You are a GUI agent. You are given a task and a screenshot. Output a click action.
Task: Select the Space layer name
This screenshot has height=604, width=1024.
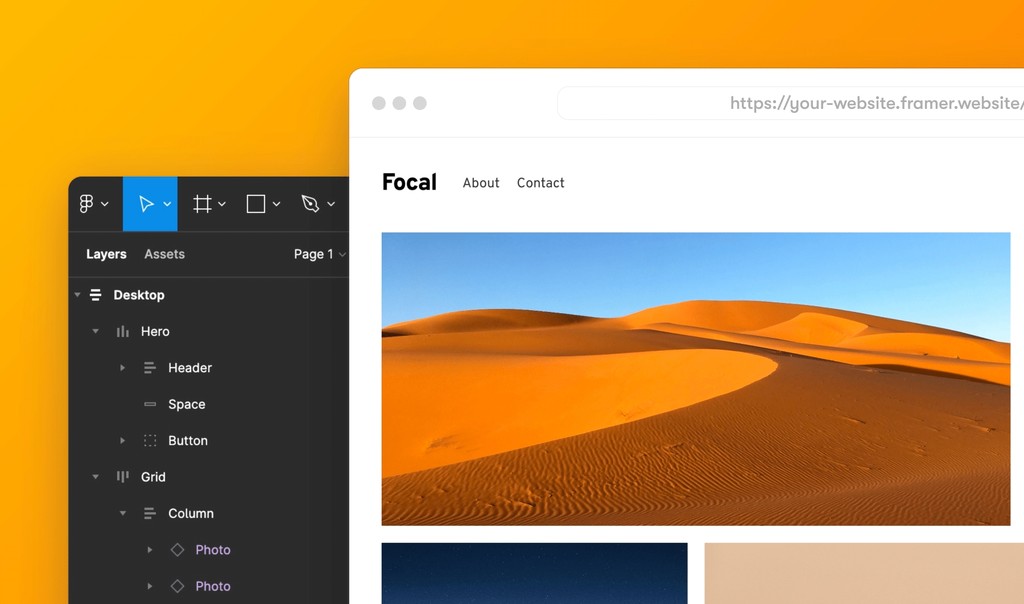point(187,404)
